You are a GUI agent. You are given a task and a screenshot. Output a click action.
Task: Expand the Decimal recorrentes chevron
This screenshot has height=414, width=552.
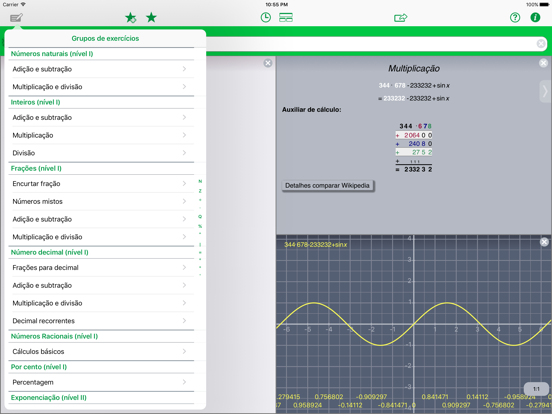pyautogui.click(x=184, y=320)
